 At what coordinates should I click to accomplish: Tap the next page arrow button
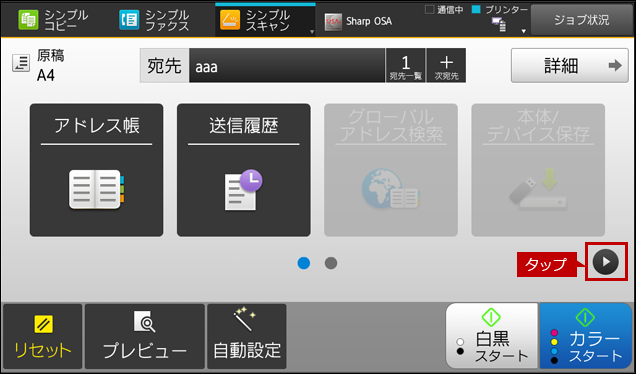point(606,262)
